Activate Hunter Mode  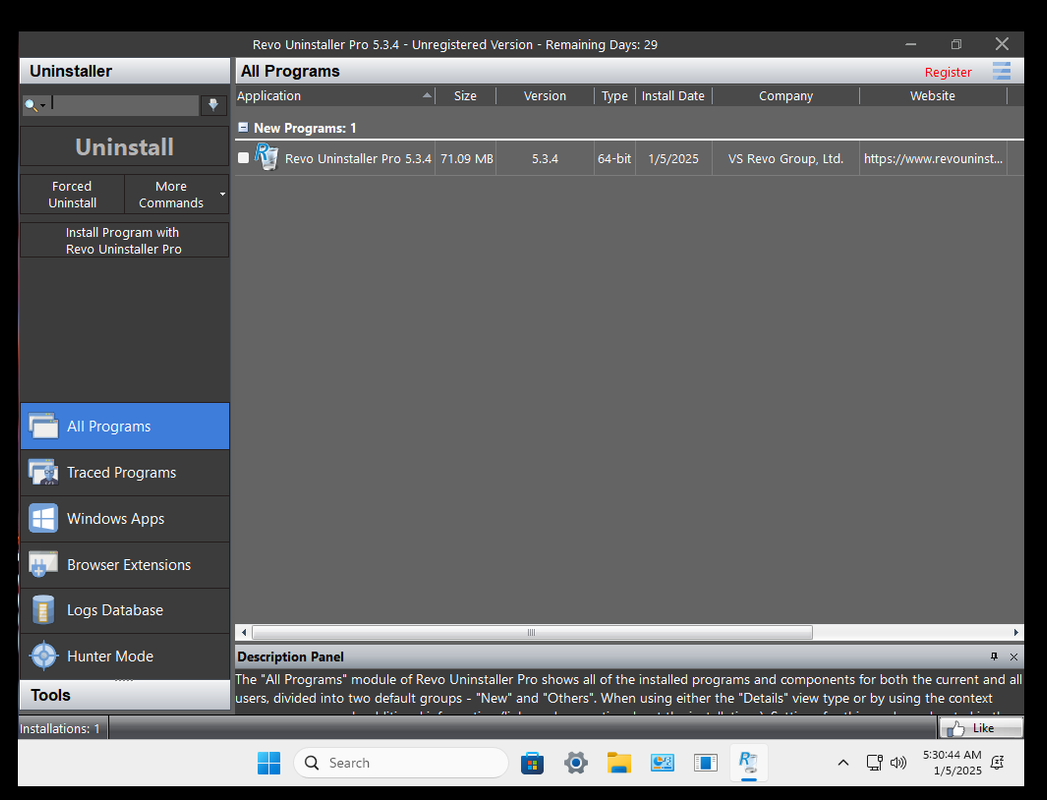[125, 656]
